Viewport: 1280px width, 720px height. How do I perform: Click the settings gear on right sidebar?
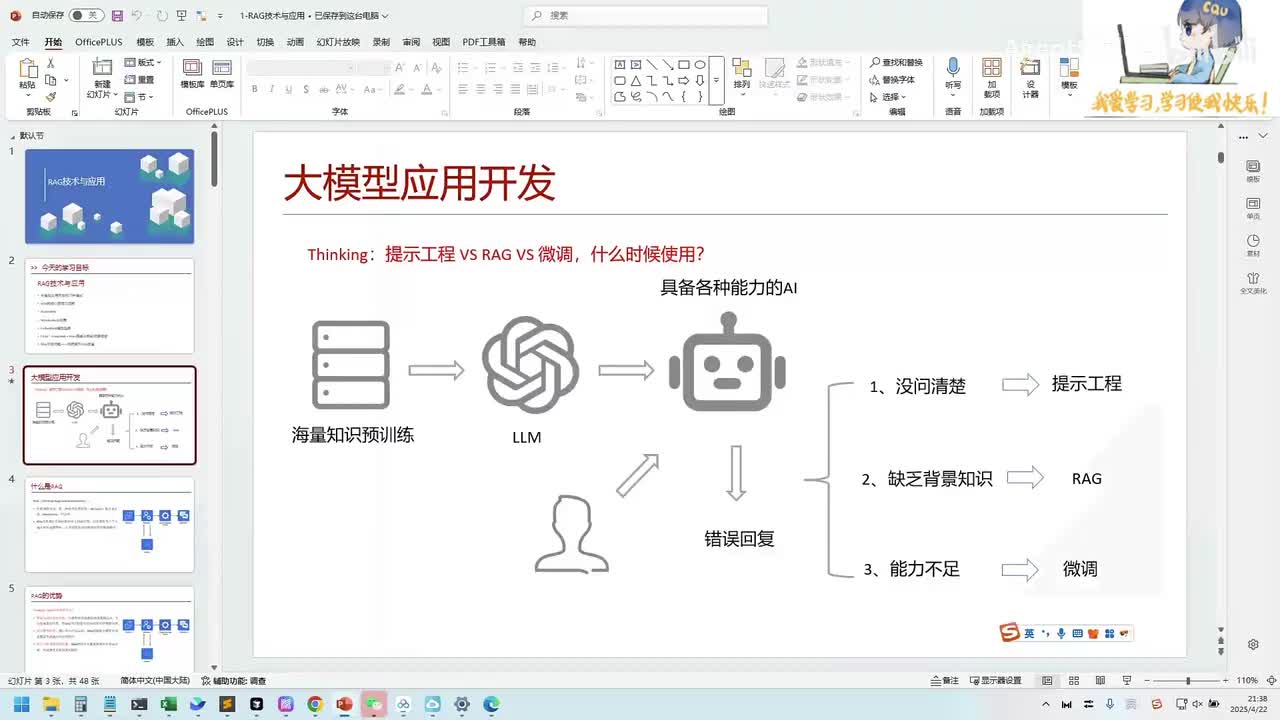click(x=1254, y=645)
